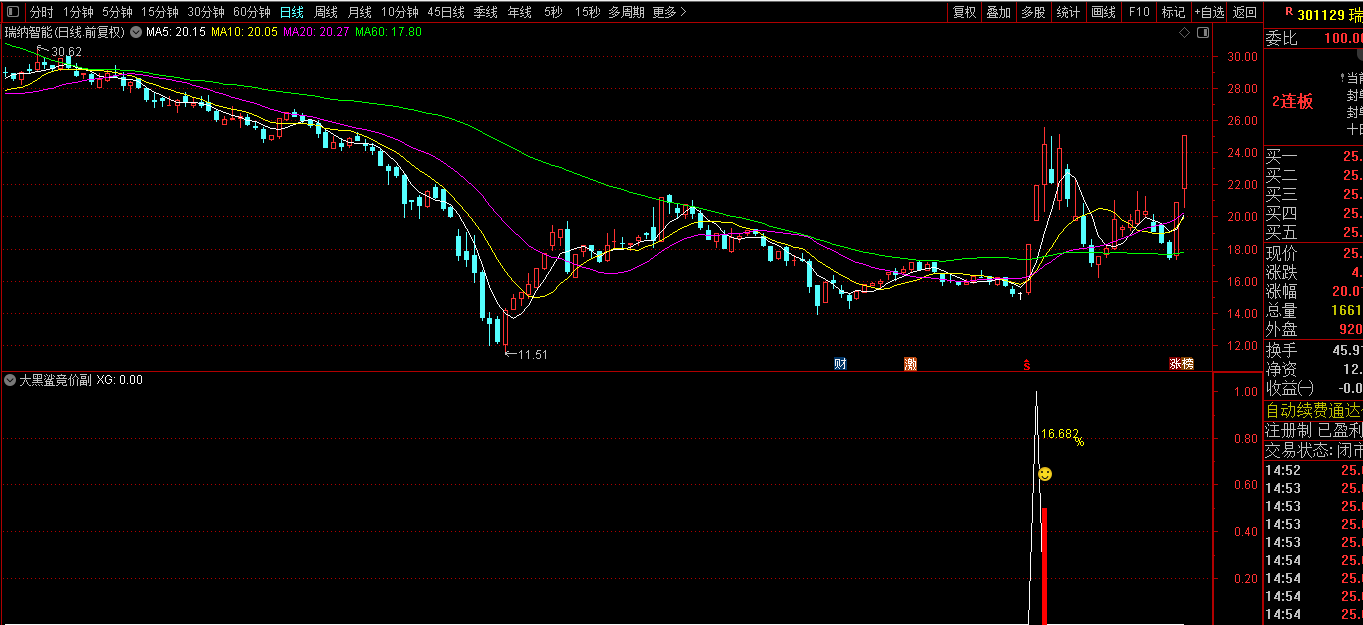Open the 画线 drawing tools
Image resolution: width=1363 pixels, height=625 pixels.
pyautogui.click(x=1103, y=12)
